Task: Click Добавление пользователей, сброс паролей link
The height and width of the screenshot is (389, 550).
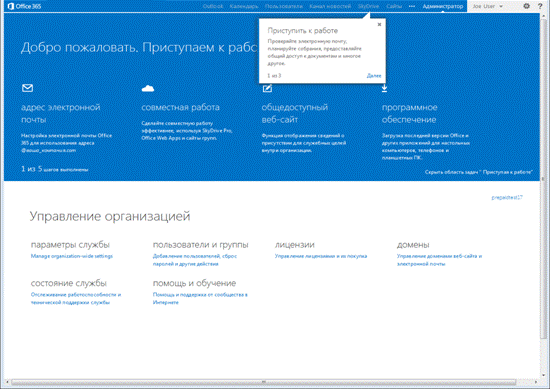Action: tap(195, 260)
